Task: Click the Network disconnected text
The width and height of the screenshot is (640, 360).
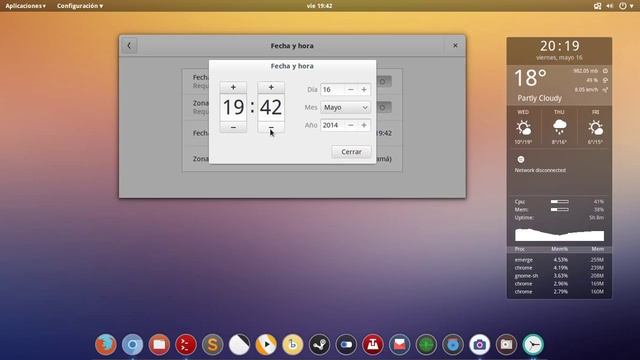Action: 540,170
